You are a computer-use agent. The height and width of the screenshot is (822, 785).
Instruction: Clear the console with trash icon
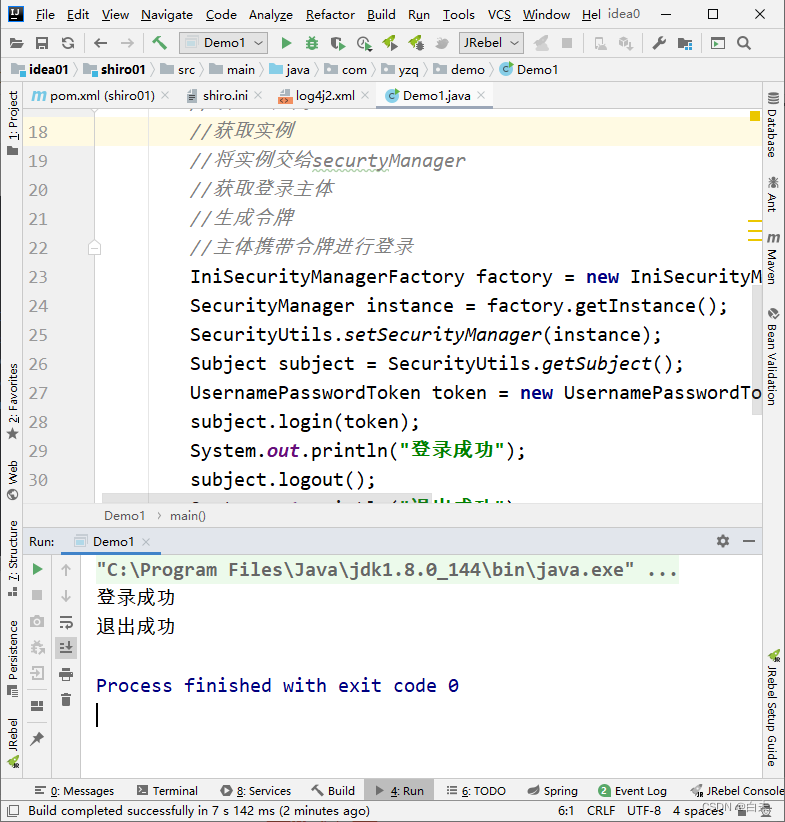click(66, 700)
